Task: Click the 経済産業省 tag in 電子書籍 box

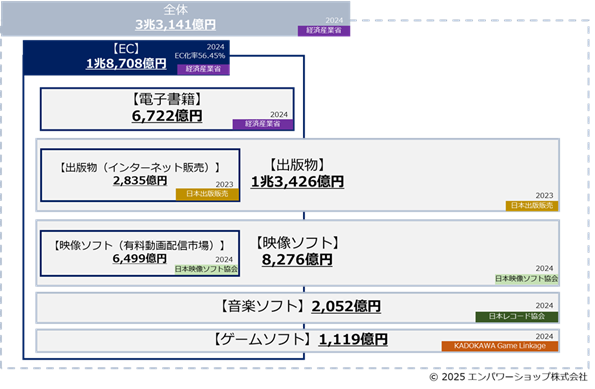Action: click(x=263, y=124)
